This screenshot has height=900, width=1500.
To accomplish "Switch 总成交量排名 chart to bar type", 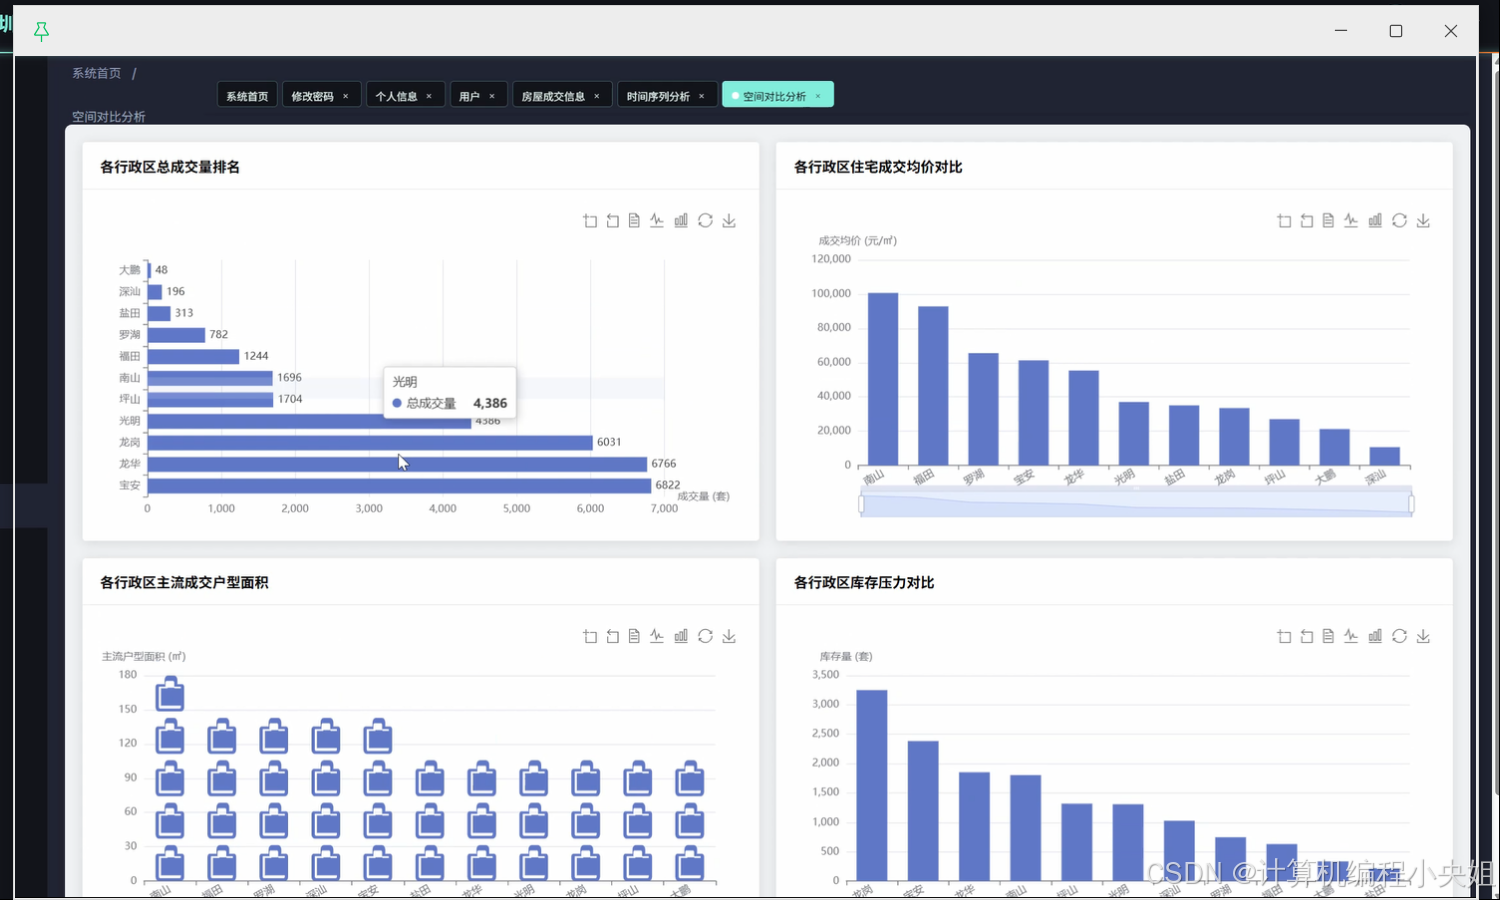I will tap(681, 220).
